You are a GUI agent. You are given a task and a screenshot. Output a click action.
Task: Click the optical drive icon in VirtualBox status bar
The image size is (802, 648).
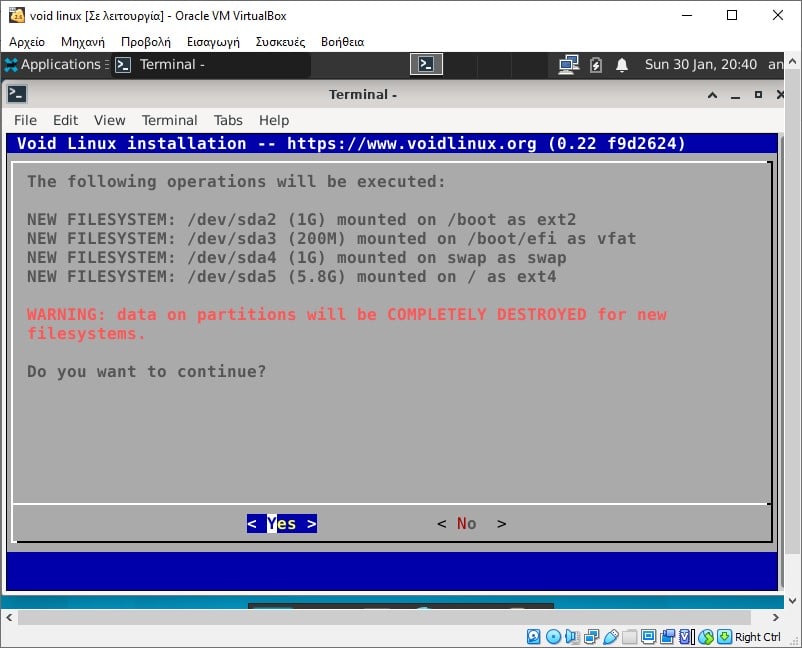pyautogui.click(x=553, y=637)
